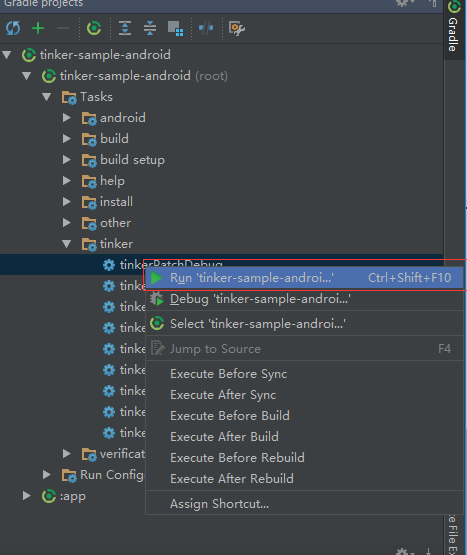The height and width of the screenshot is (555, 467).
Task: Expand the android task group
Action: 67,118
